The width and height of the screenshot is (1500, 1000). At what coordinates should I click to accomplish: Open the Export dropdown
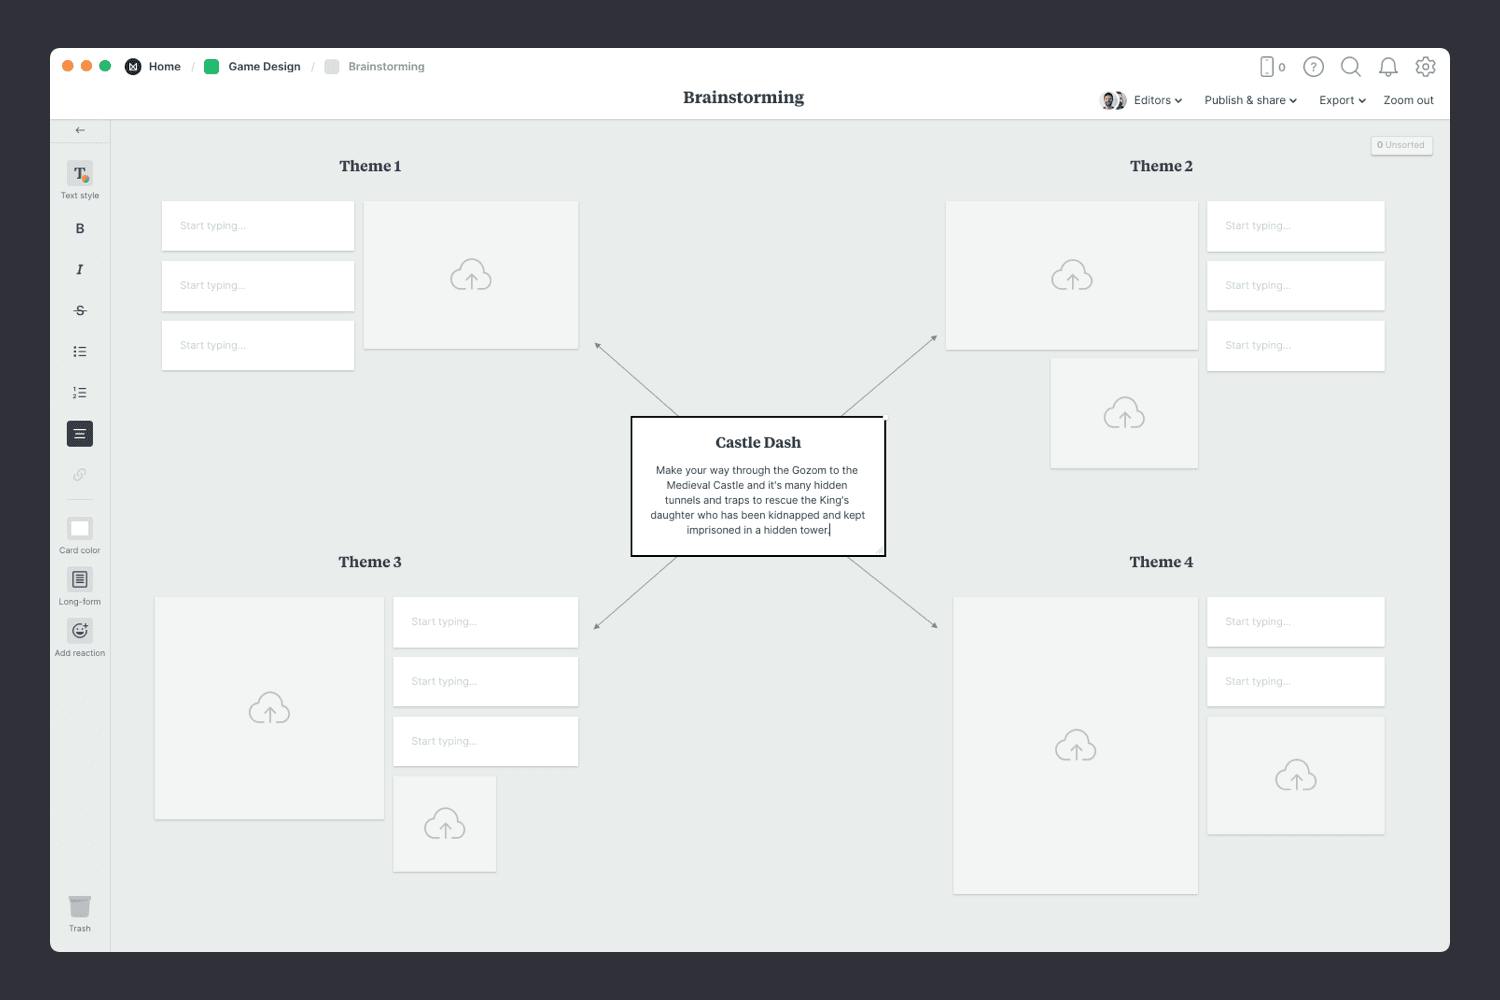click(1340, 100)
